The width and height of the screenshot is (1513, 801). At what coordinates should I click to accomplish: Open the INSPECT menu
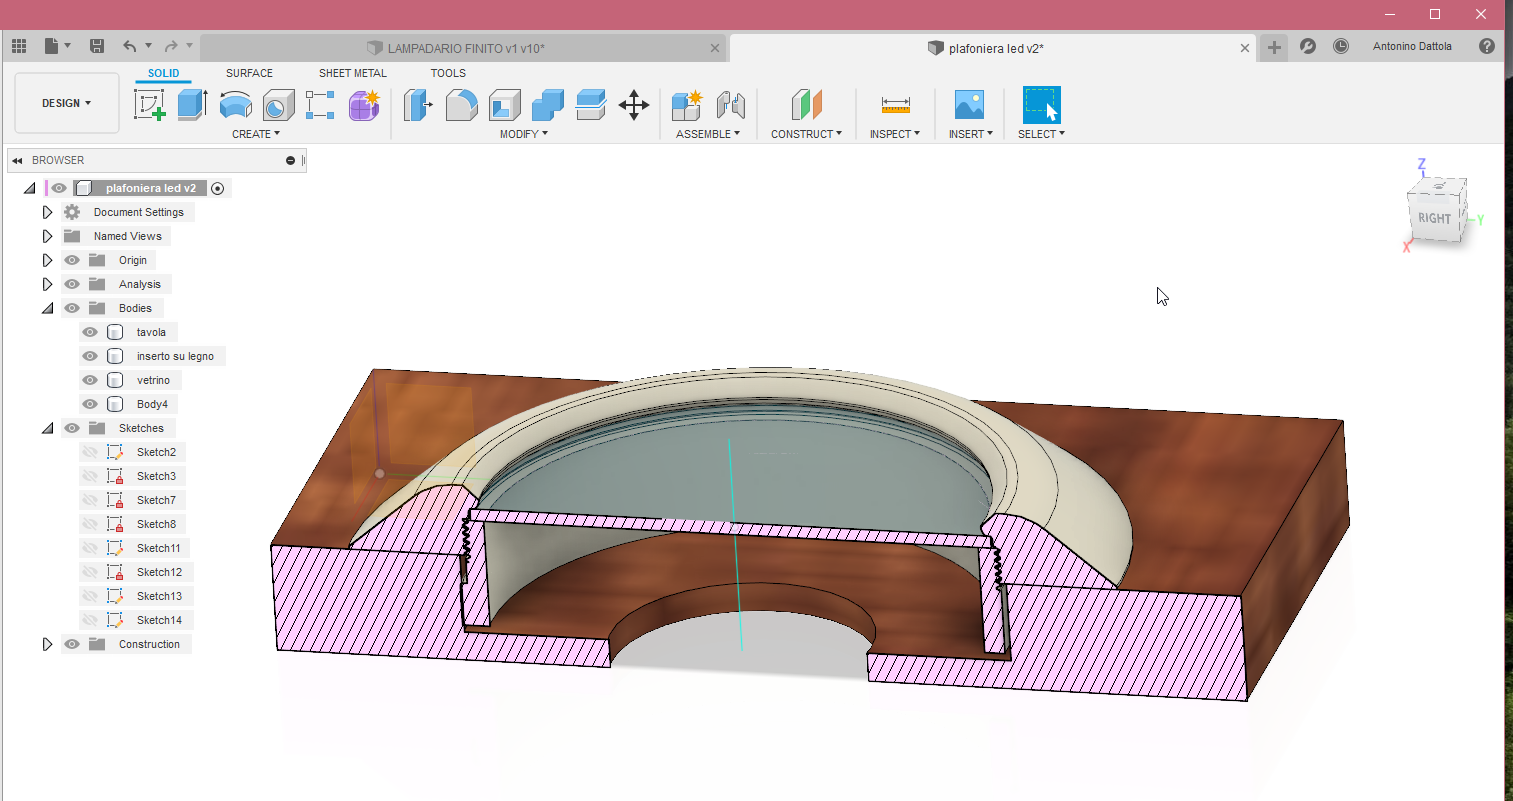pyautogui.click(x=895, y=134)
